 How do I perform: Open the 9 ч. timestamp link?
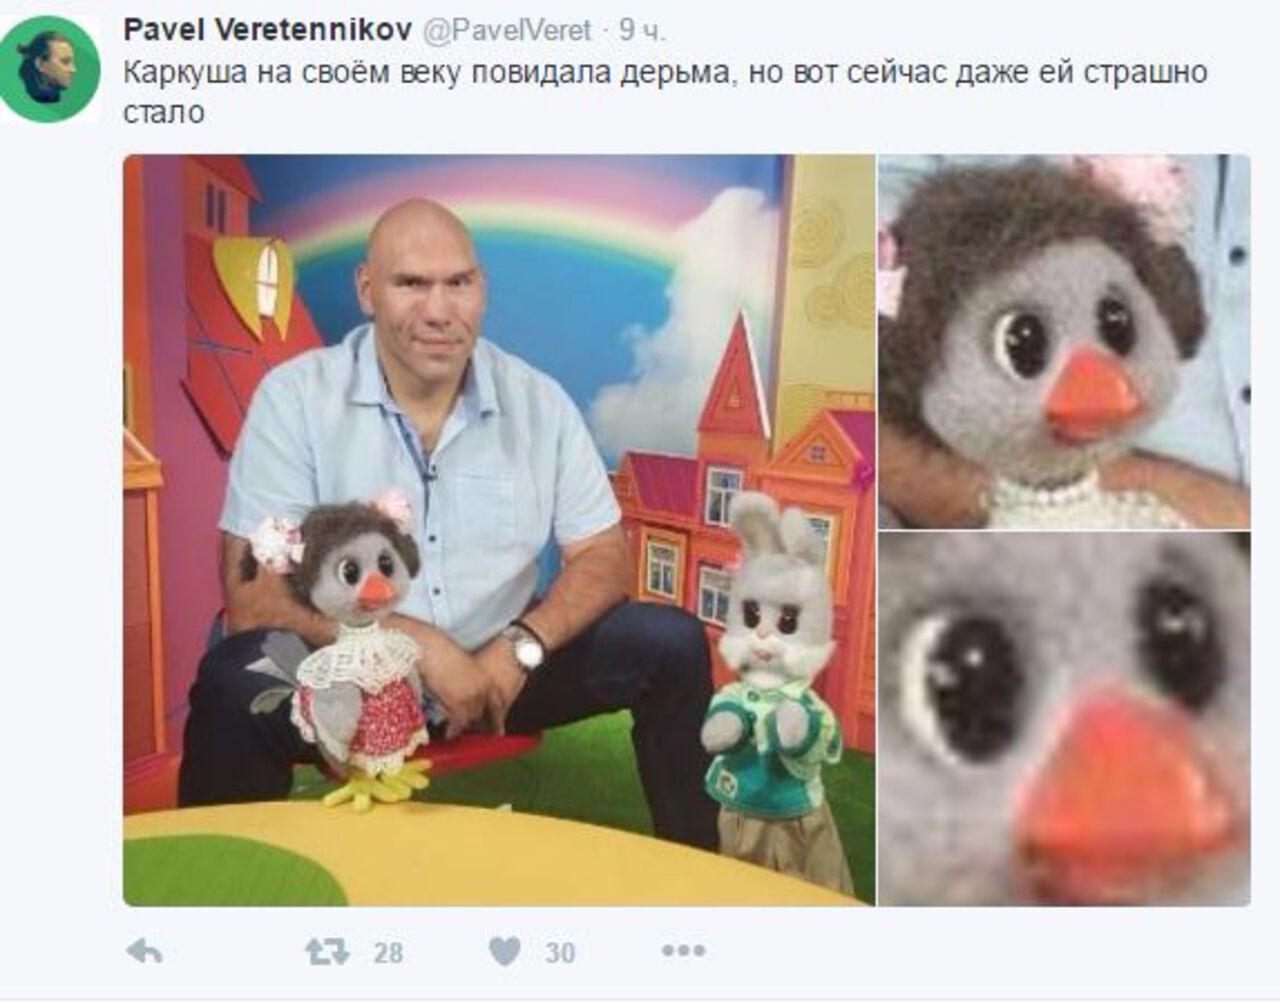[x=641, y=31]
